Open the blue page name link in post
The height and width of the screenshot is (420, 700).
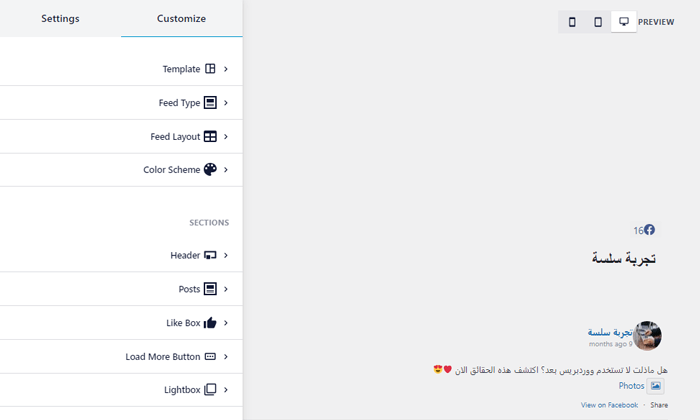[x=609, y=331]
